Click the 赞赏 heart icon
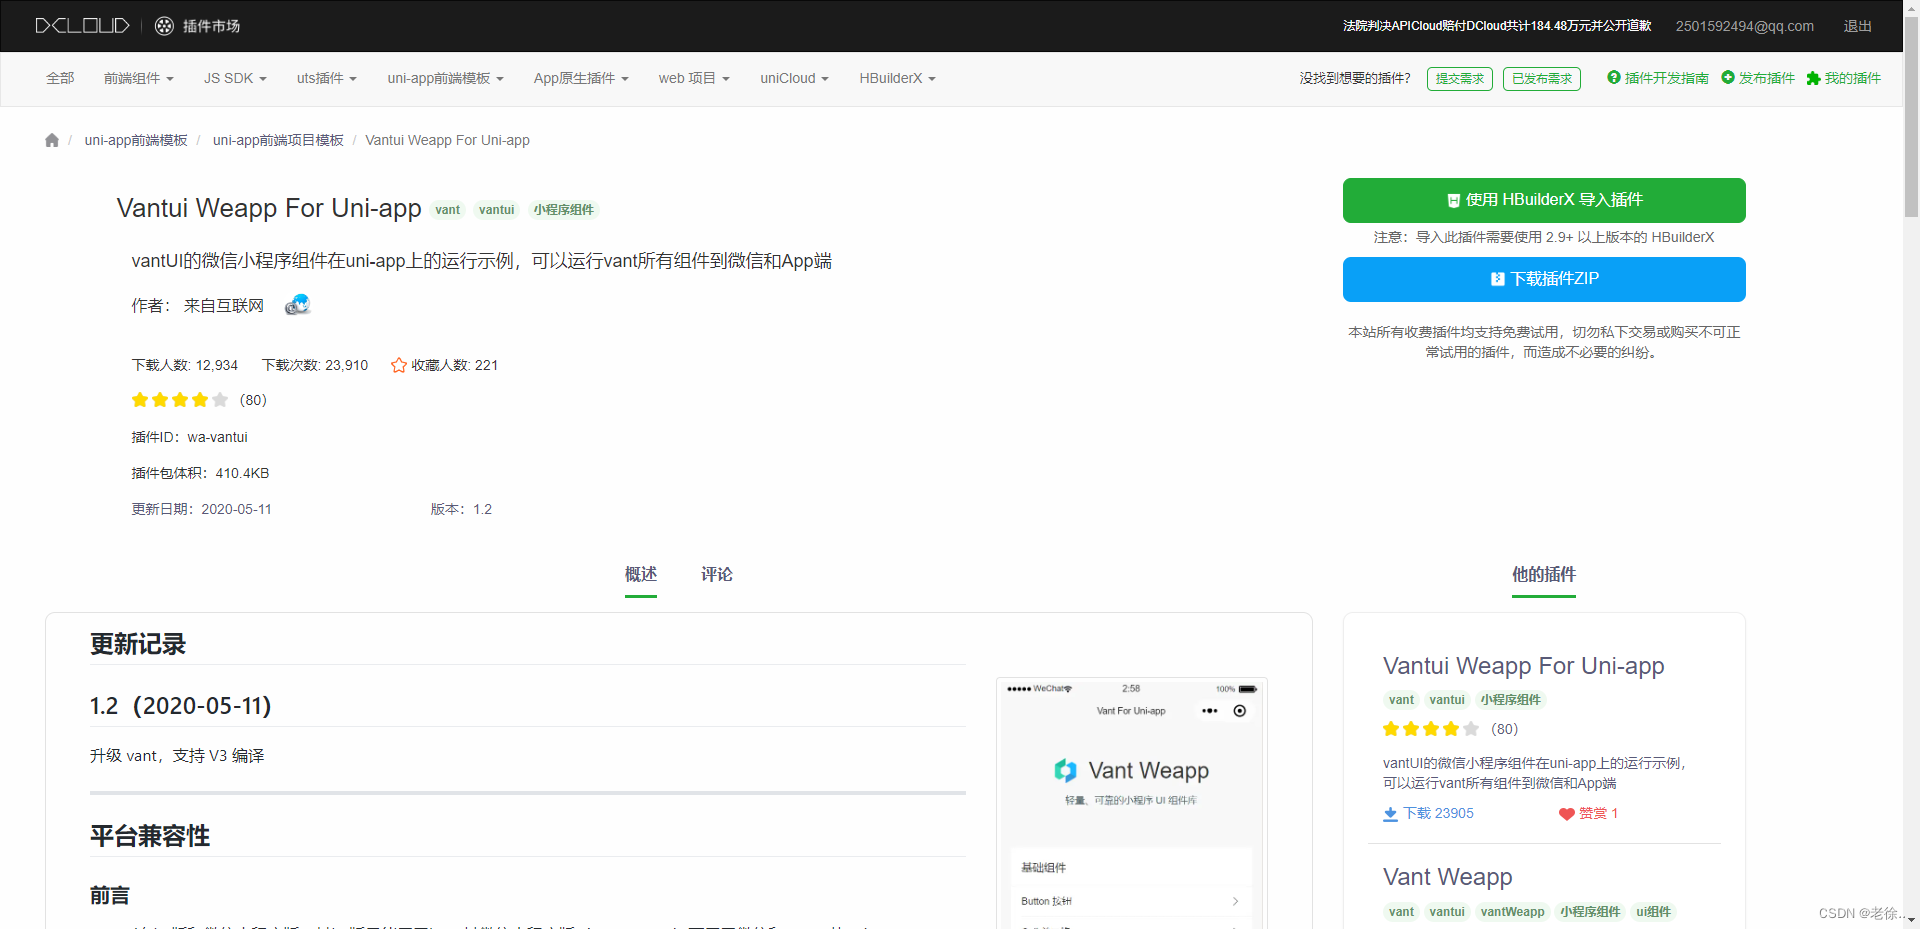 [x=1566, y=814]
